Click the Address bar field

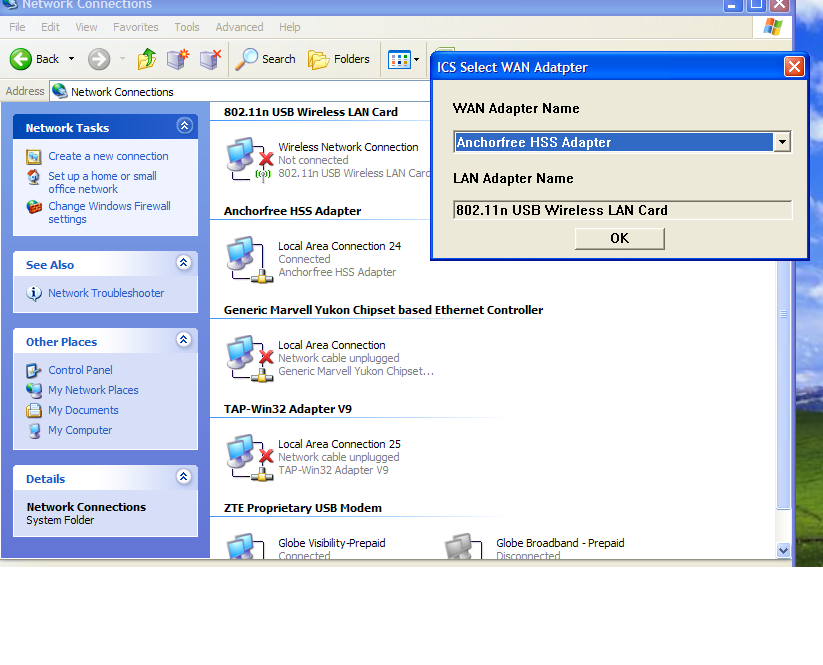click(240, 91)
